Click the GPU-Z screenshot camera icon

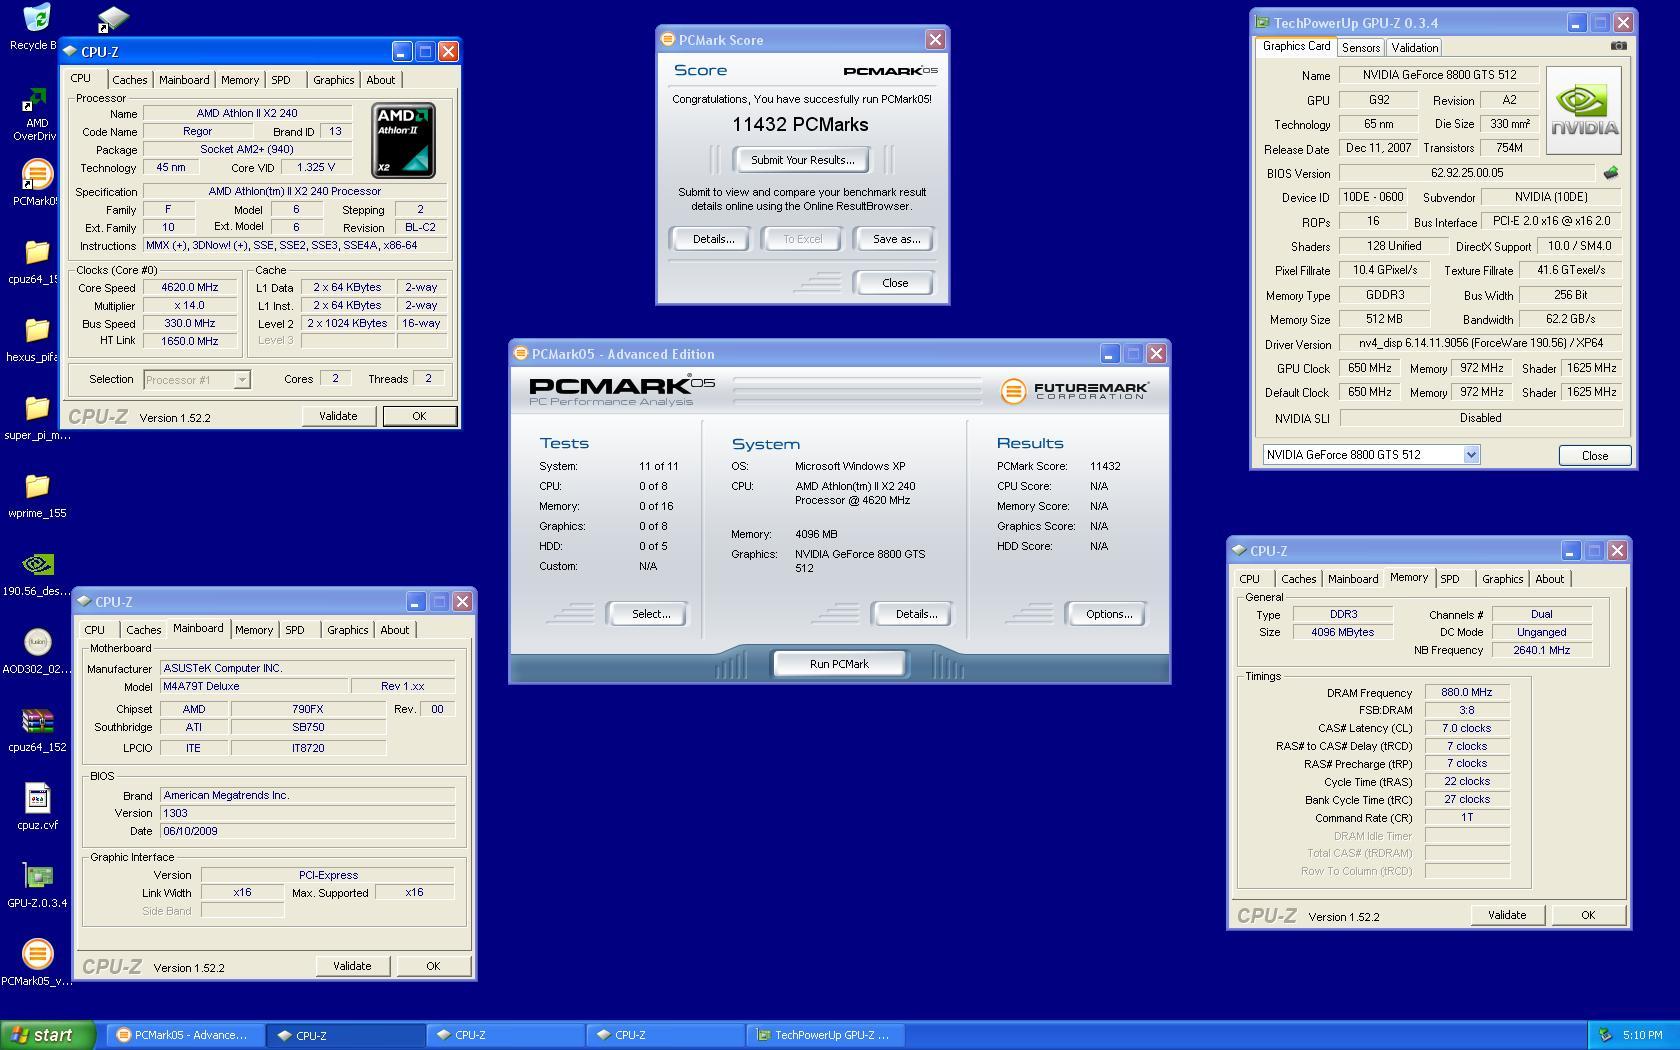(1618, 46)
